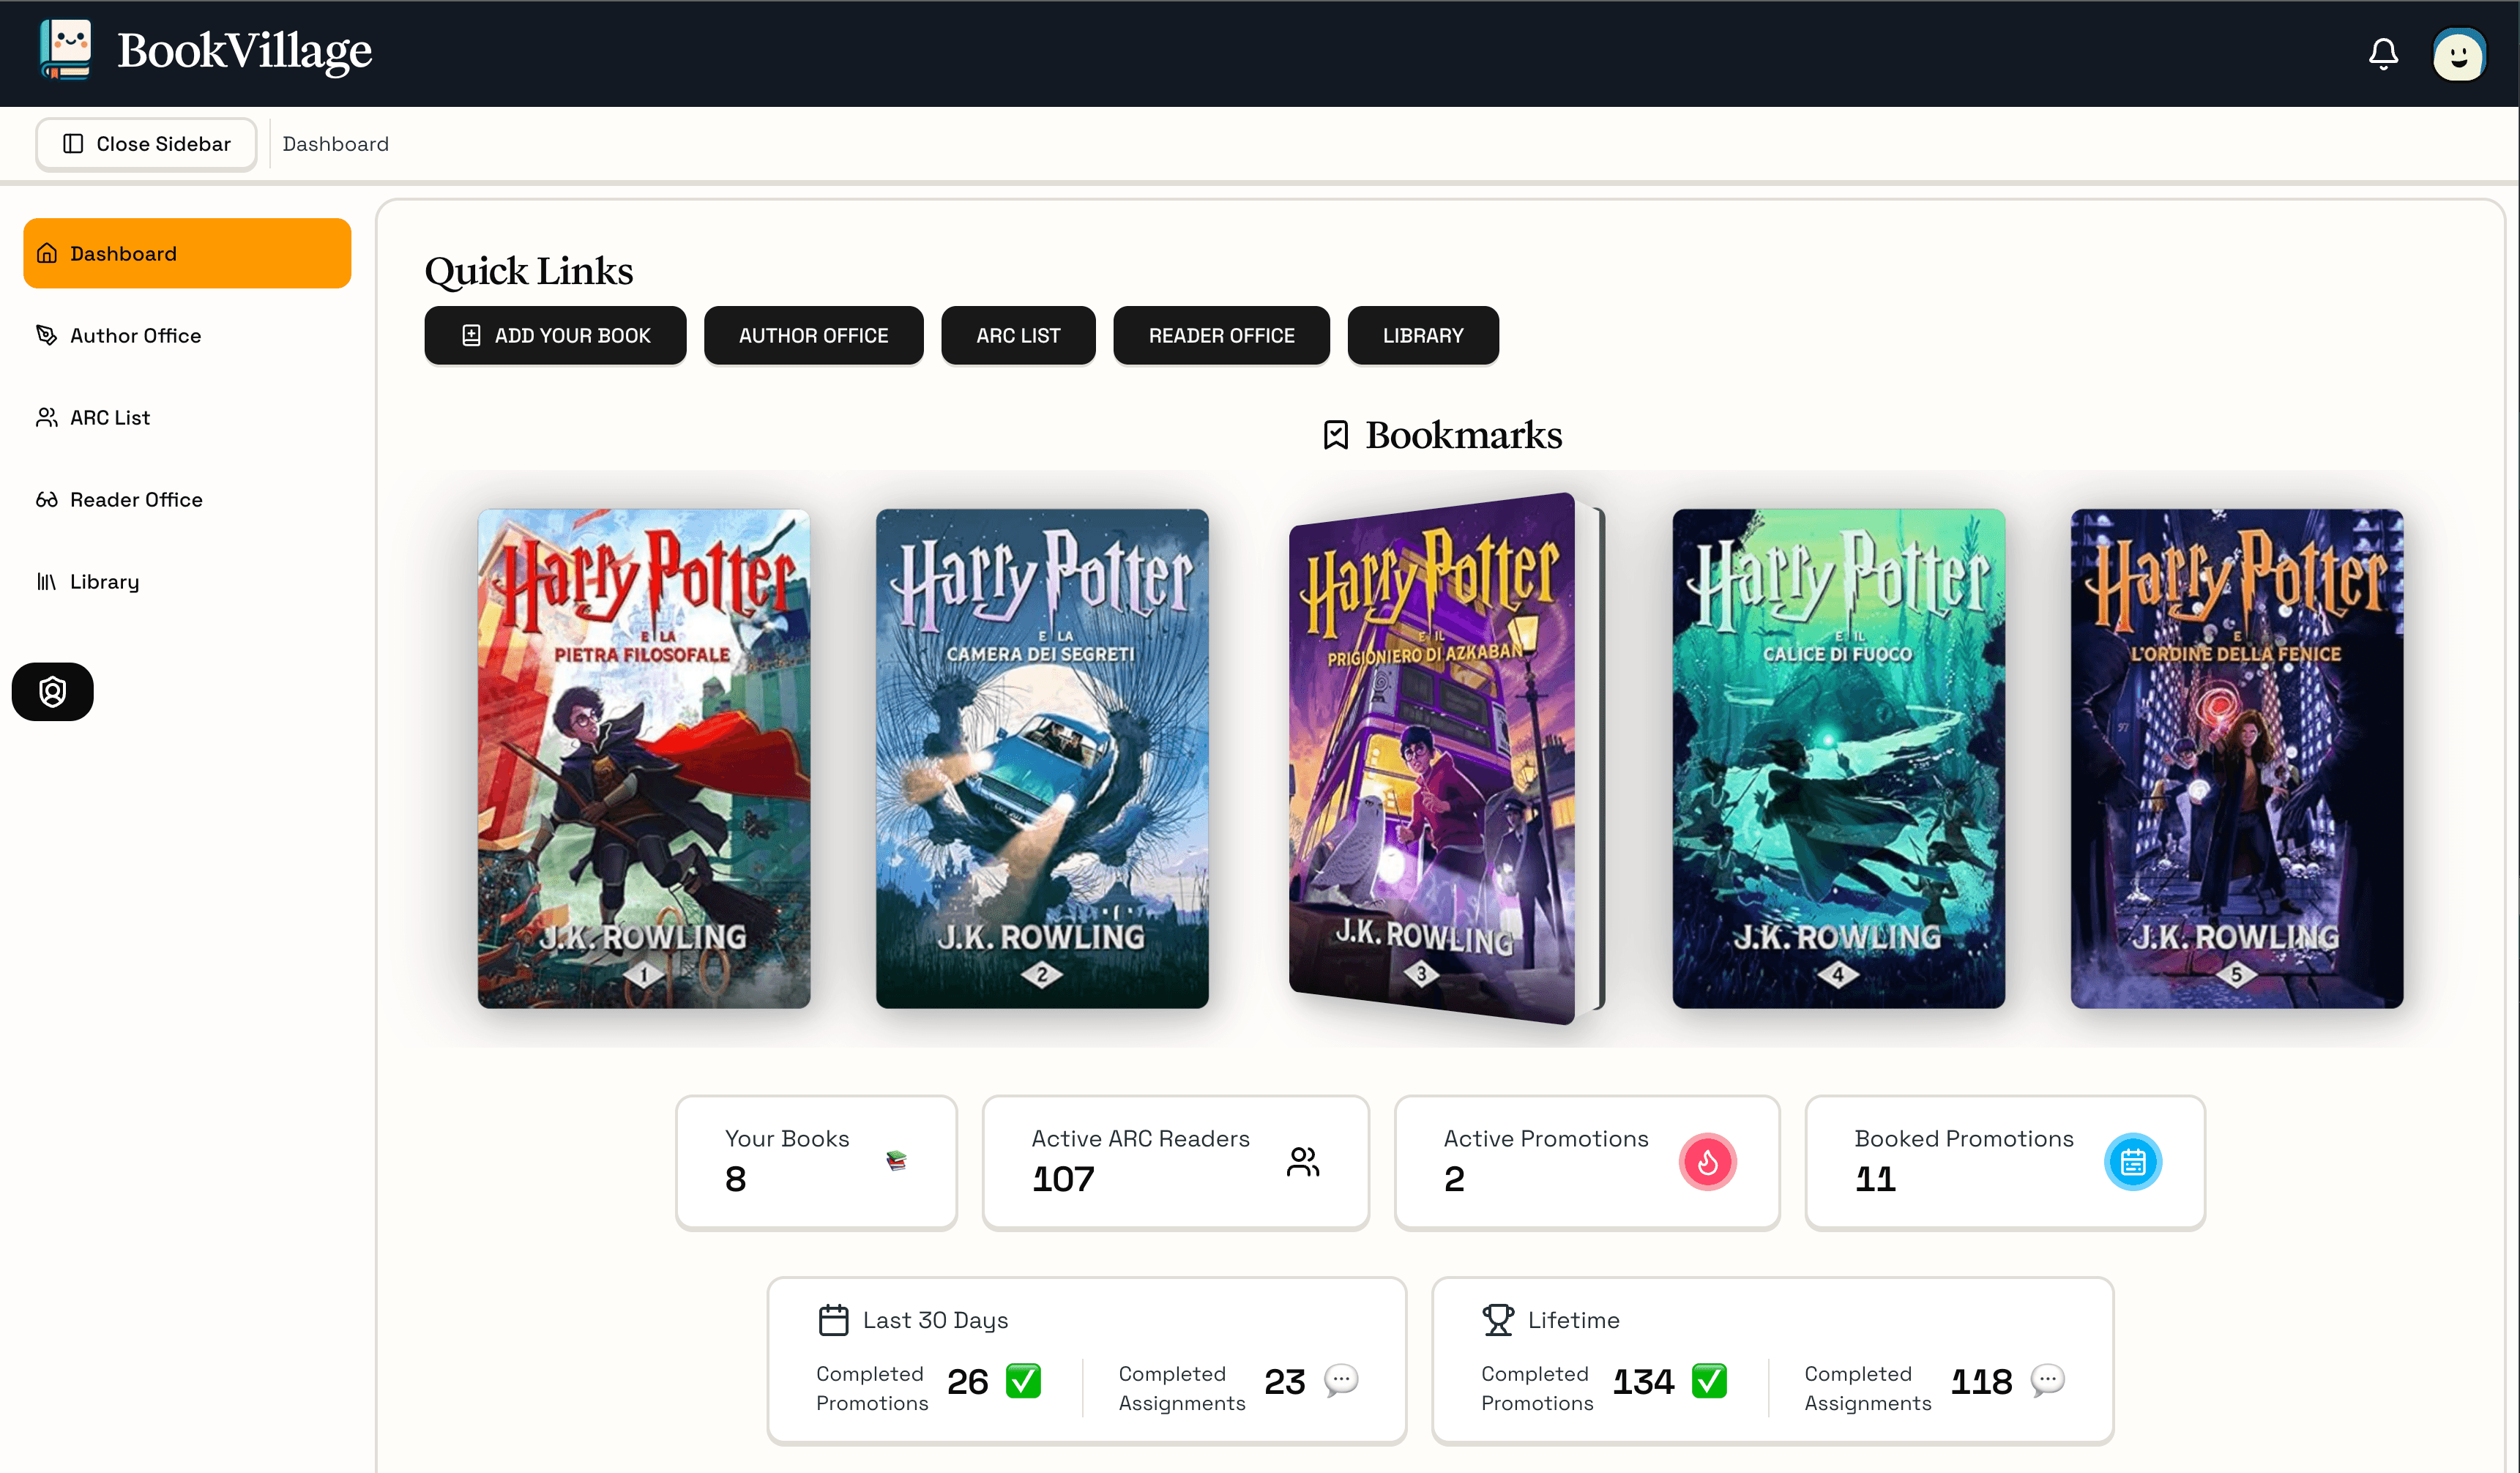This screenshot has width=2520, height=1473.
Task: Click the Active ARC Readers people icon
Action: pos(1303,1162)
